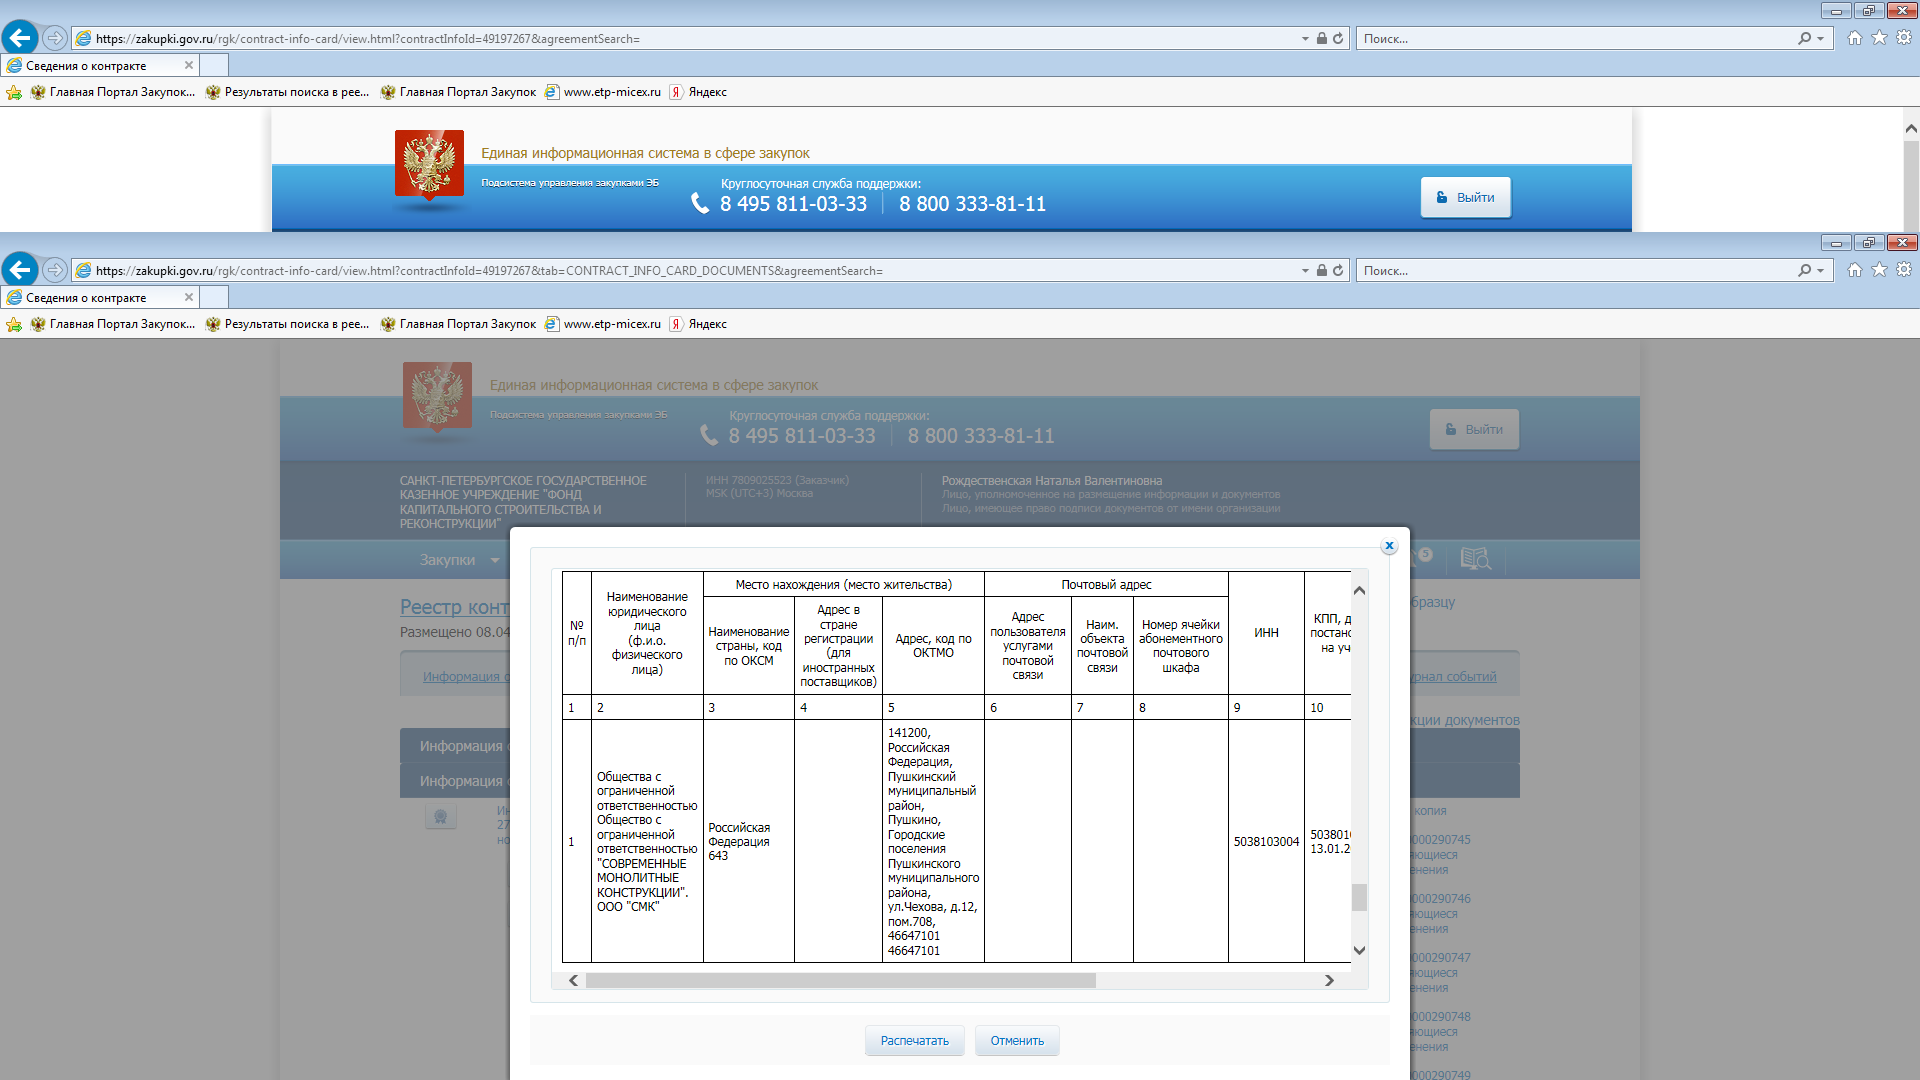The height and width of the screenshot is (1080, 1920).
Task: Open address bar dropdown in the lower browser window
Action: coord(1305,271)
